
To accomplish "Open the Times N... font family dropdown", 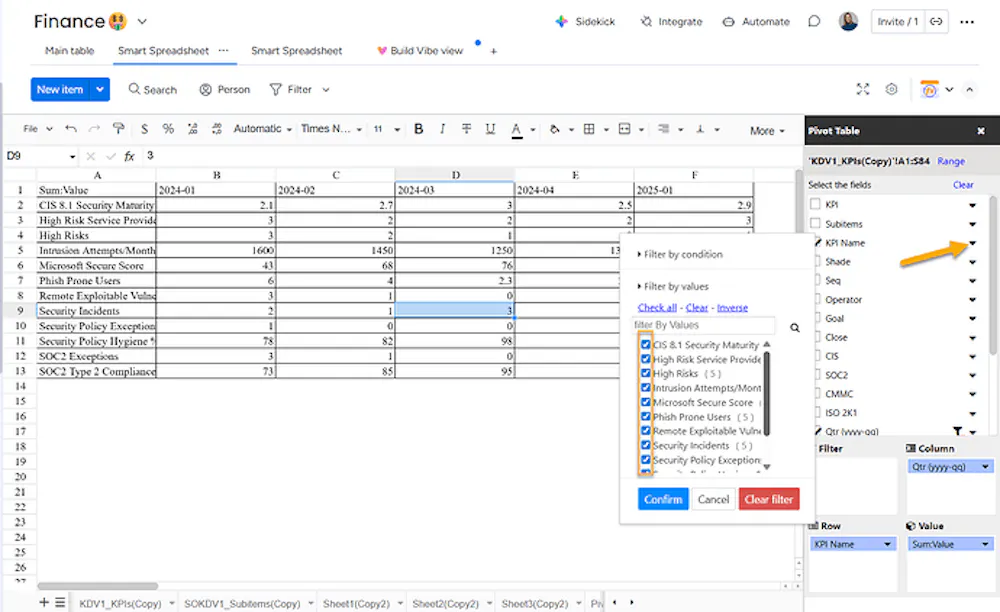I will point(332,129).
